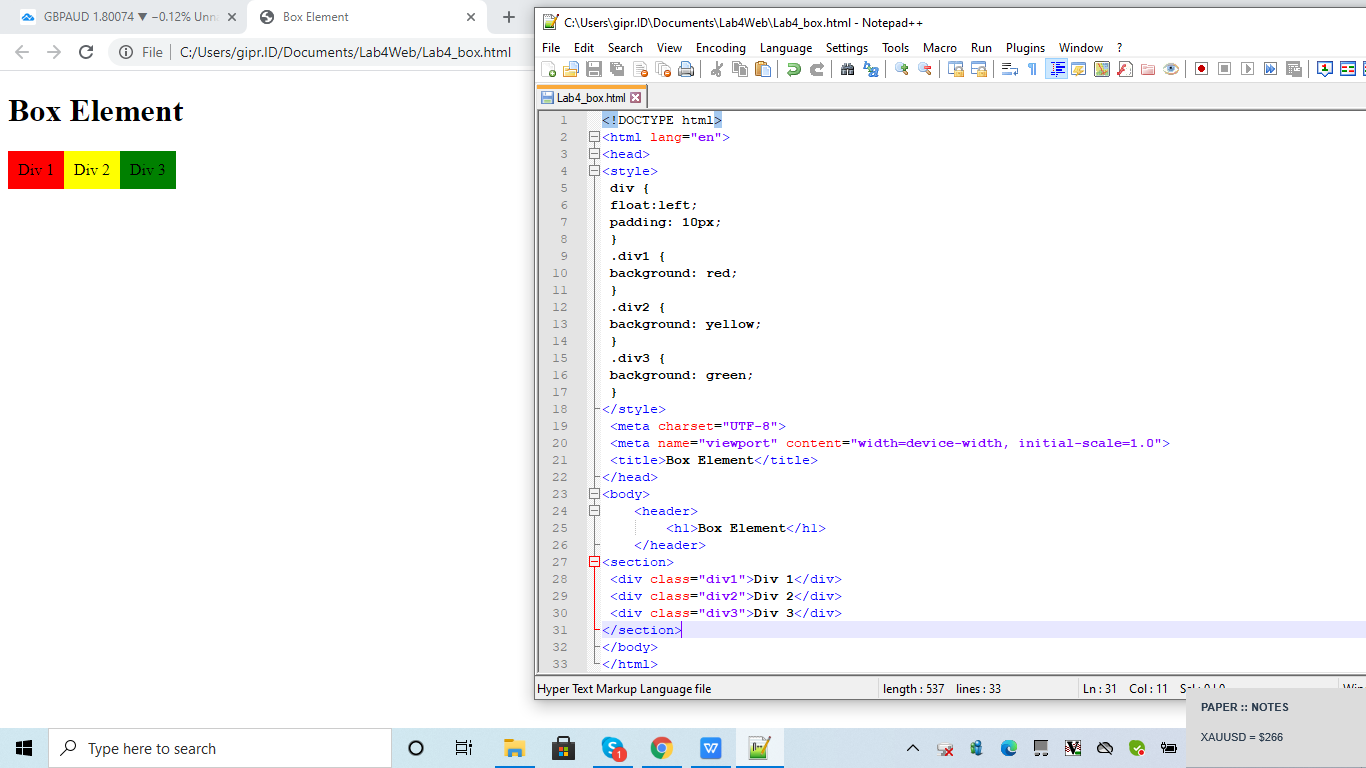
Task: Undo the last edit from the toolbar
Action: point(791,68)
